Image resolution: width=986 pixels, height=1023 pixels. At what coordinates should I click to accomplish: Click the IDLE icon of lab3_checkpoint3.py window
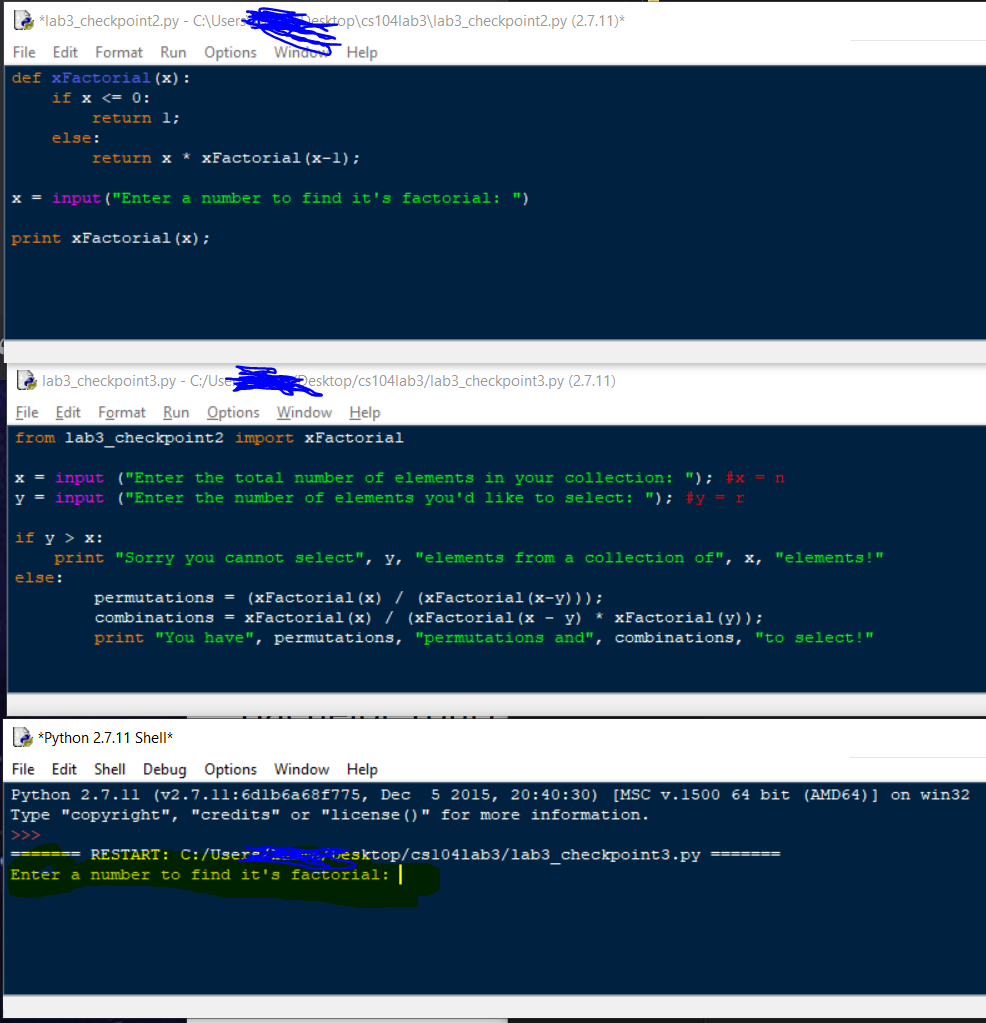pyautogui.click(x=26, y=380)
